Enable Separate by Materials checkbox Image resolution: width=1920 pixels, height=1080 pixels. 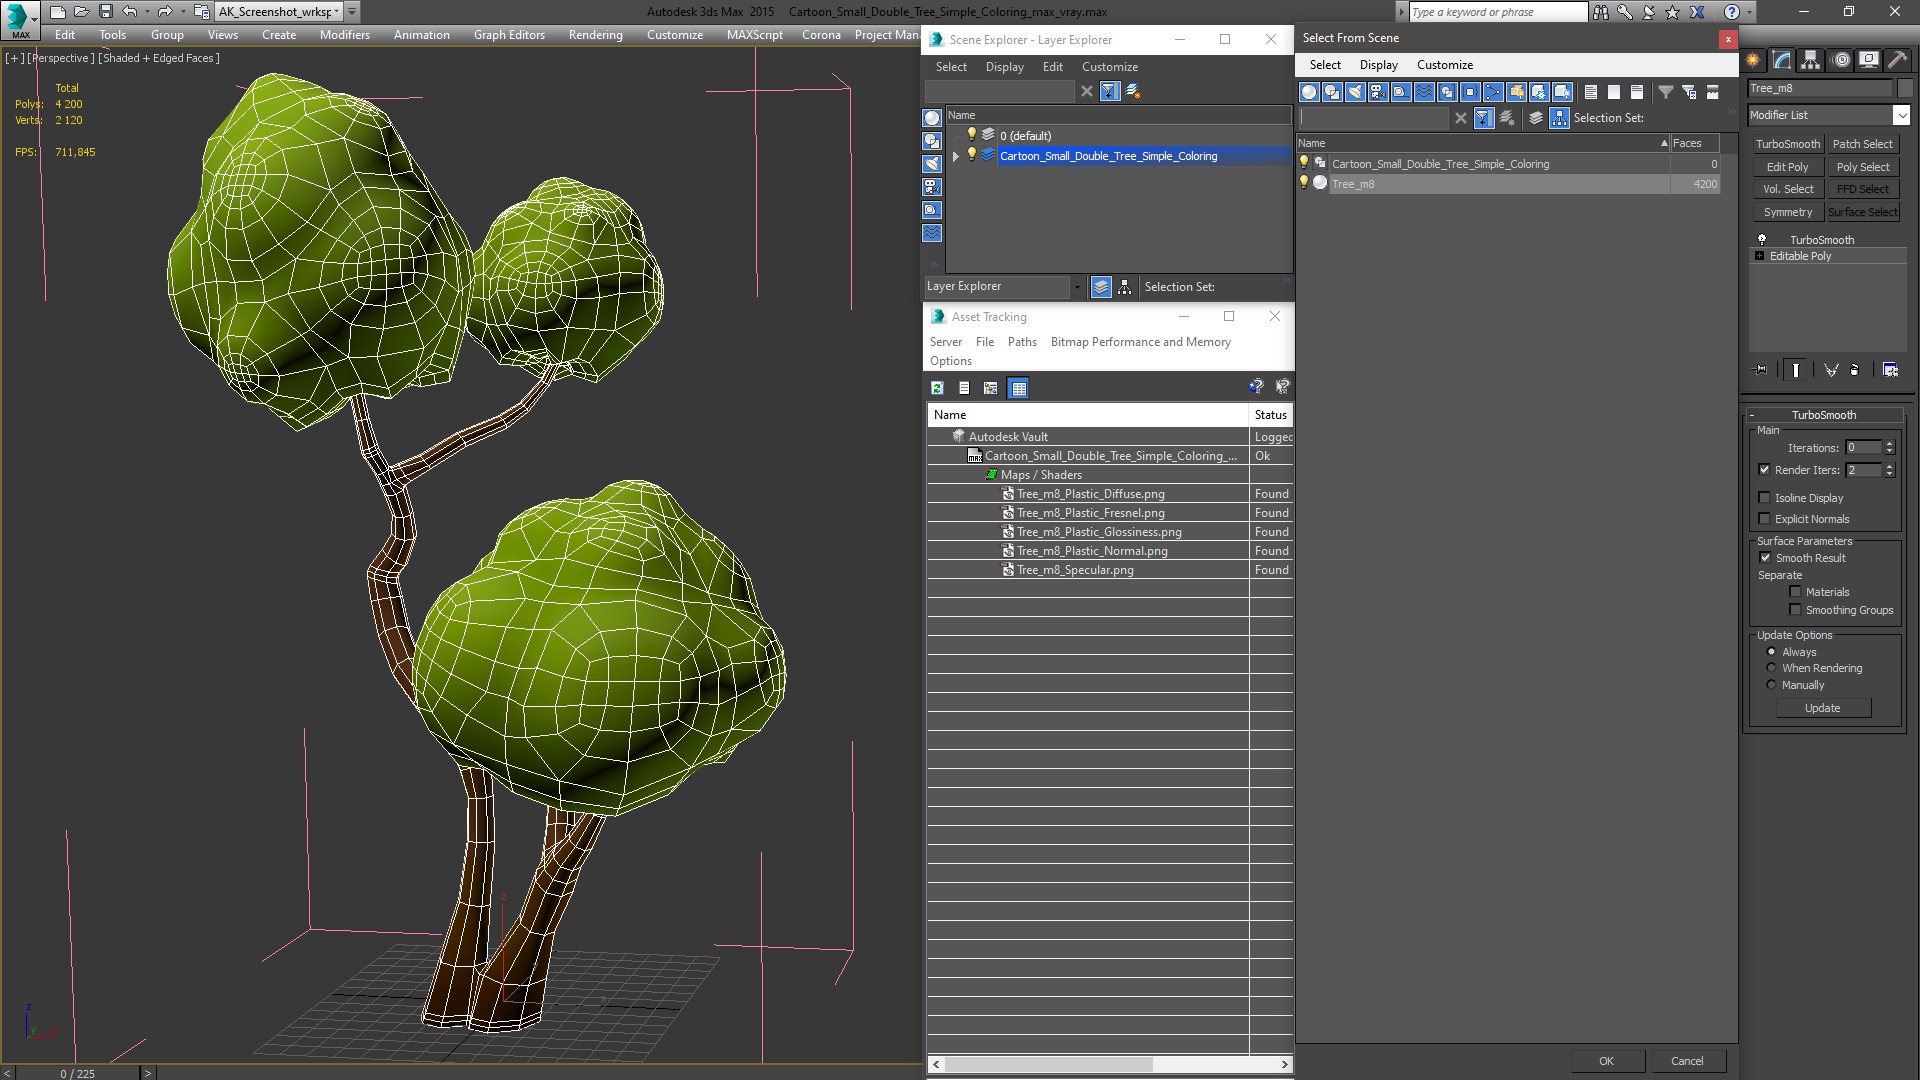coord(1795,592)
